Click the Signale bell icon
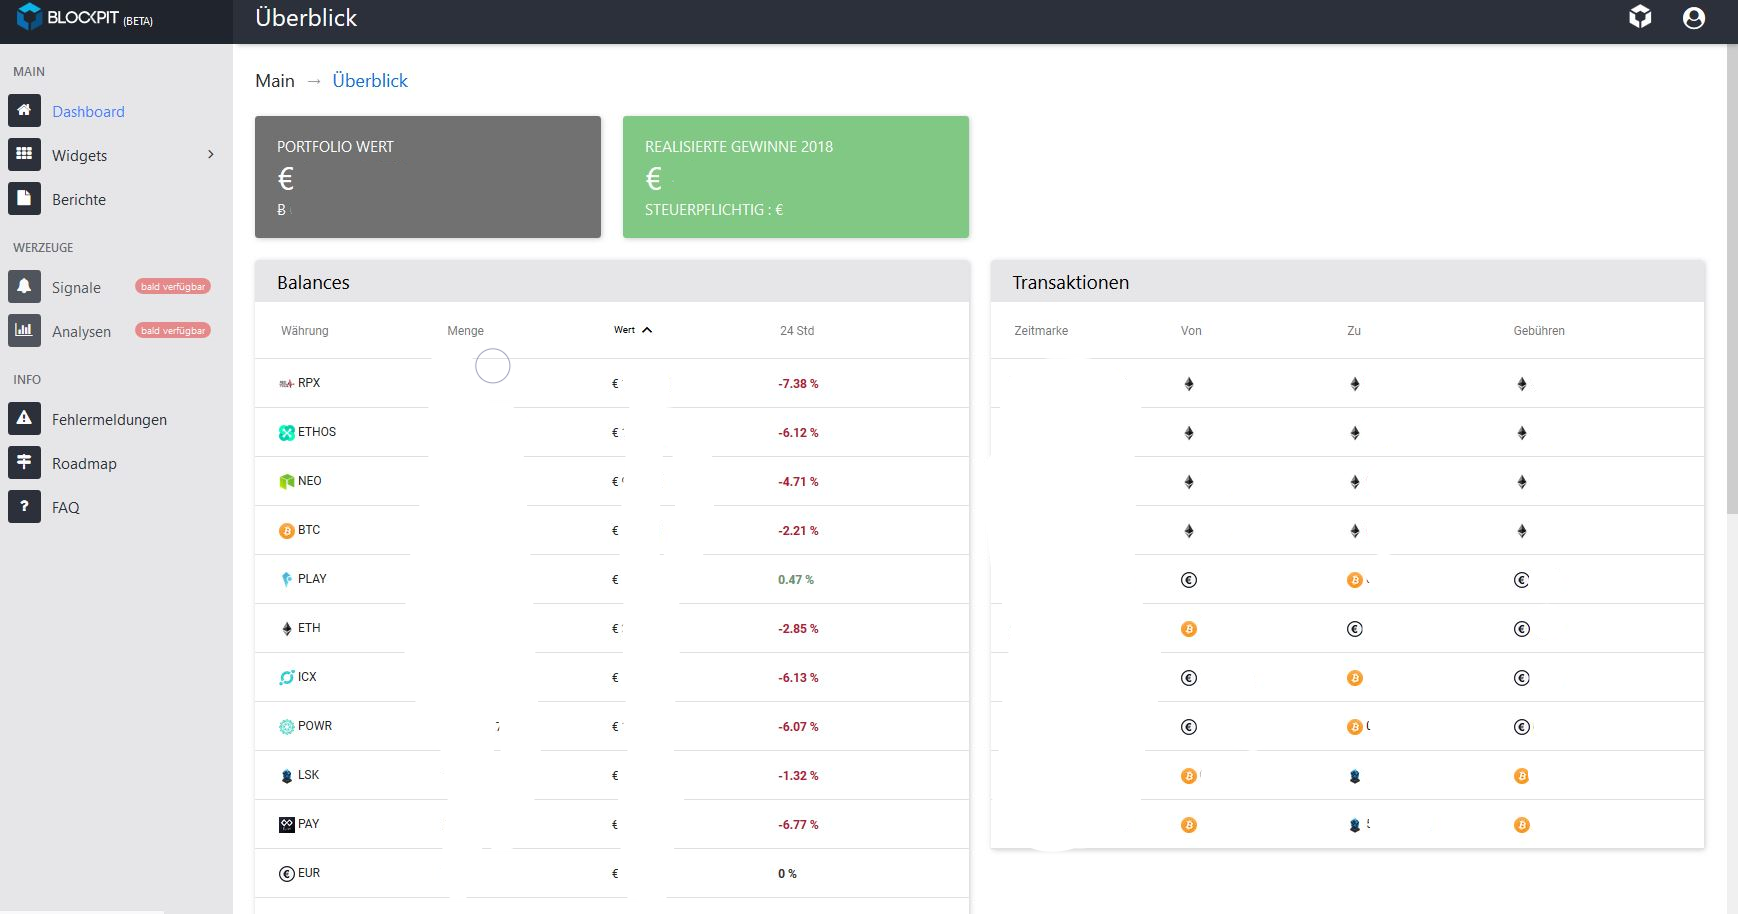 pos(24,286)
